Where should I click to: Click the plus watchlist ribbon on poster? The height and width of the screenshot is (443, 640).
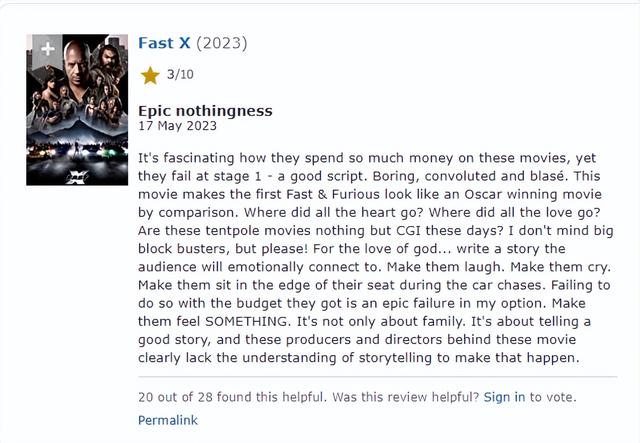(46, 49)
